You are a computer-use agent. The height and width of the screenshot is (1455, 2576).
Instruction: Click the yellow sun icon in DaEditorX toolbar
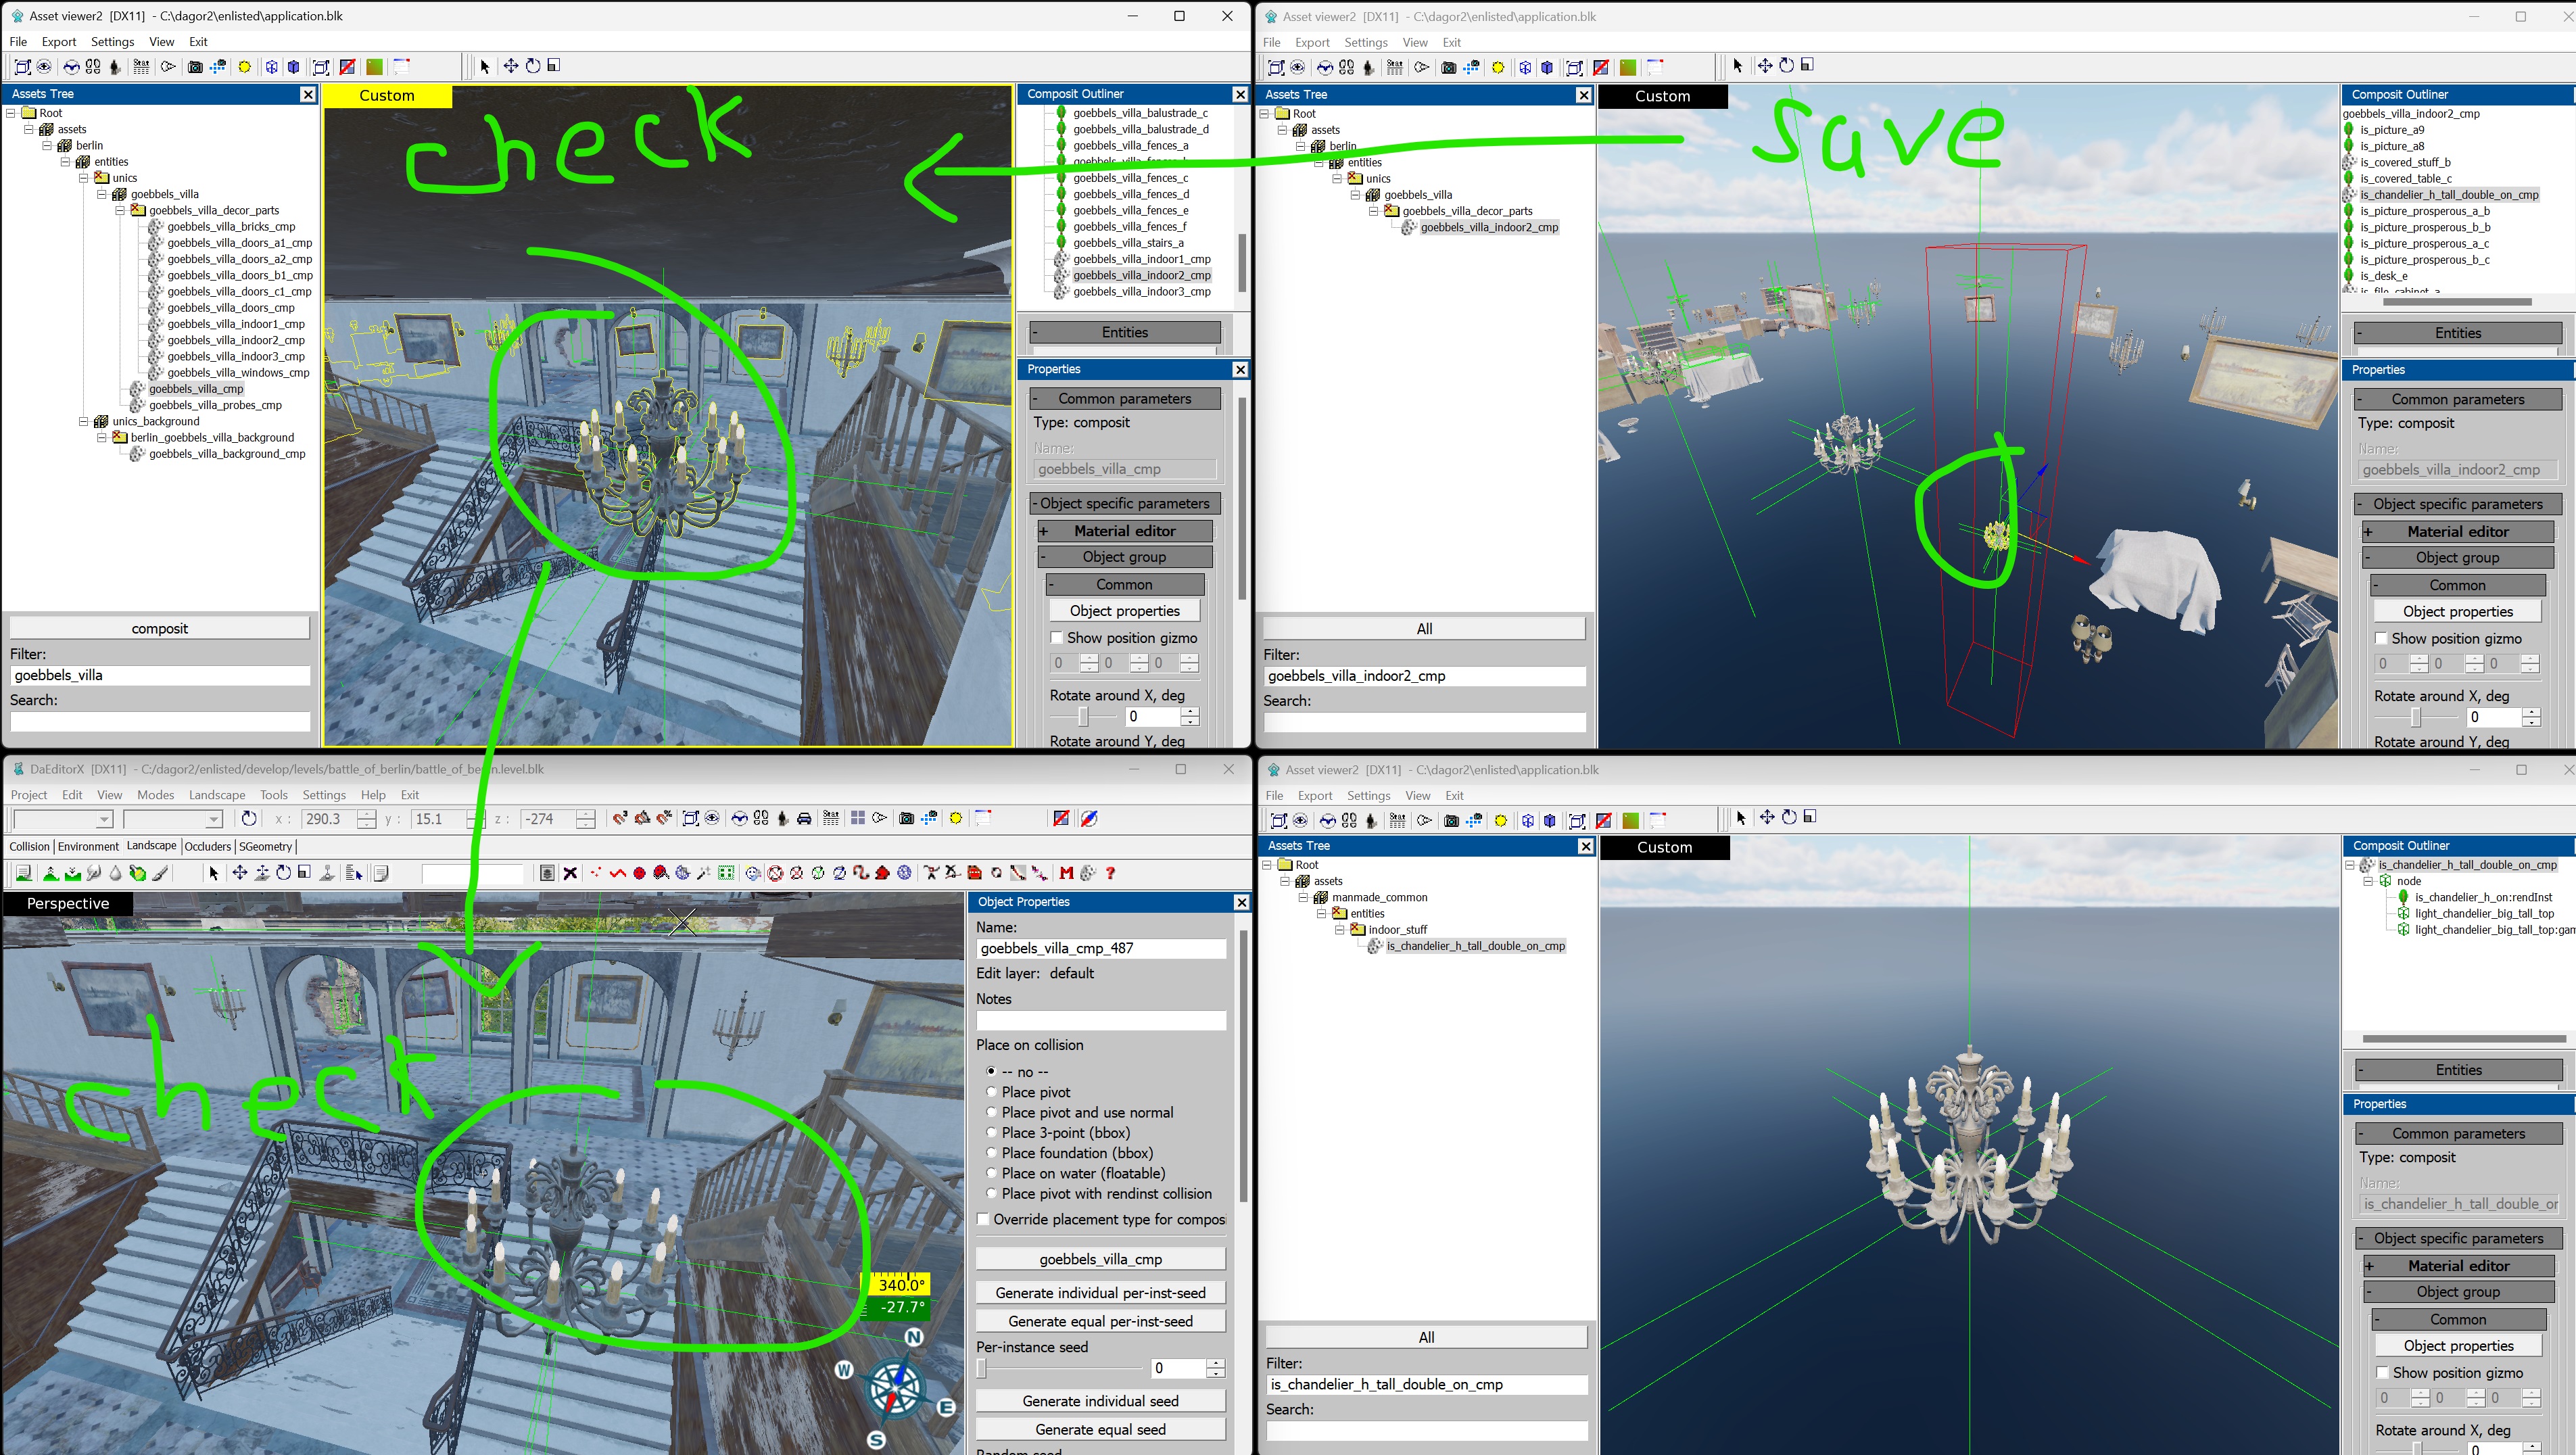pyautogui.click(x=956, y=819)
